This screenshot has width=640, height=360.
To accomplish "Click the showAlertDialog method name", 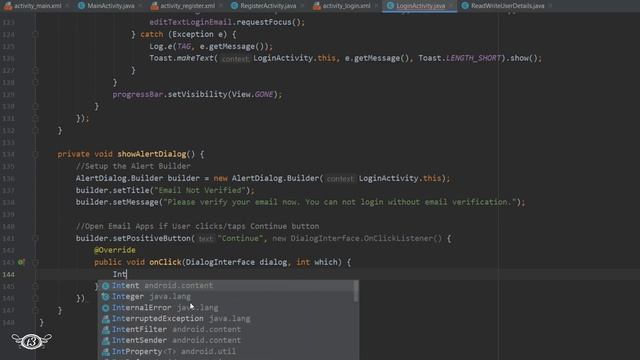I will tap(151, 154).
